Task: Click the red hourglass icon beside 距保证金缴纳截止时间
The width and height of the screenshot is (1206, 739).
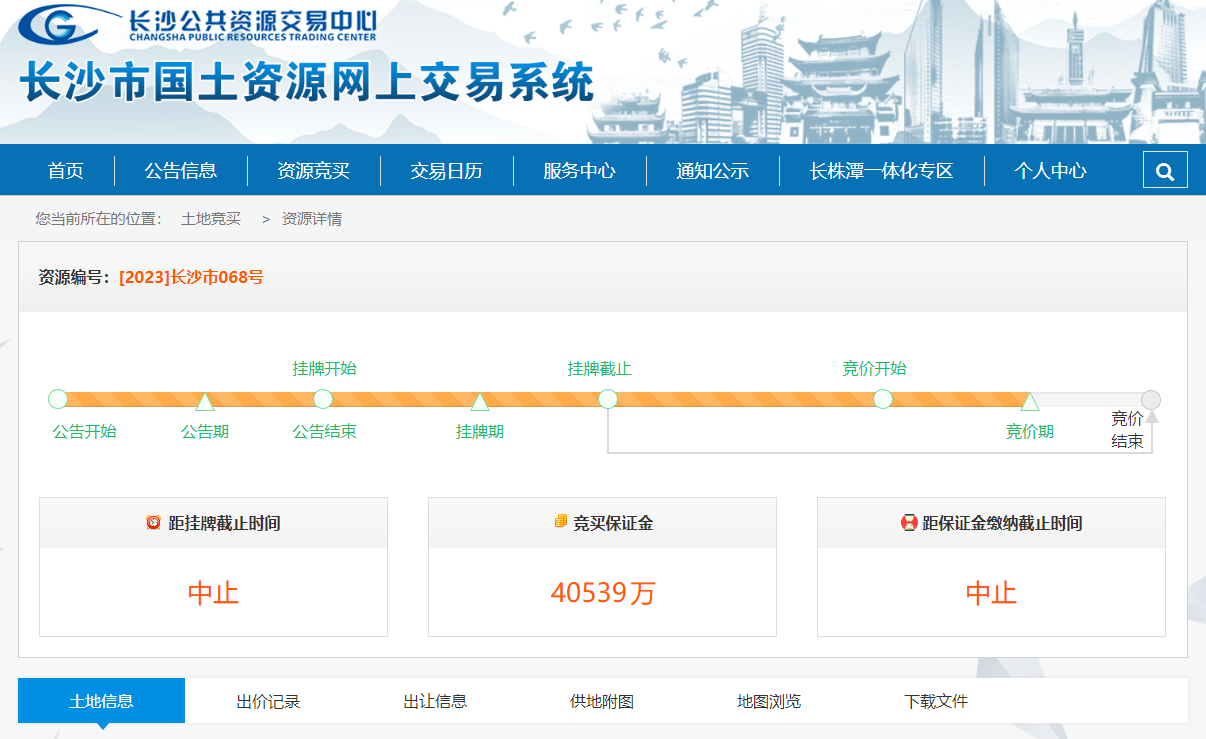Action: (x=909, y=522)
